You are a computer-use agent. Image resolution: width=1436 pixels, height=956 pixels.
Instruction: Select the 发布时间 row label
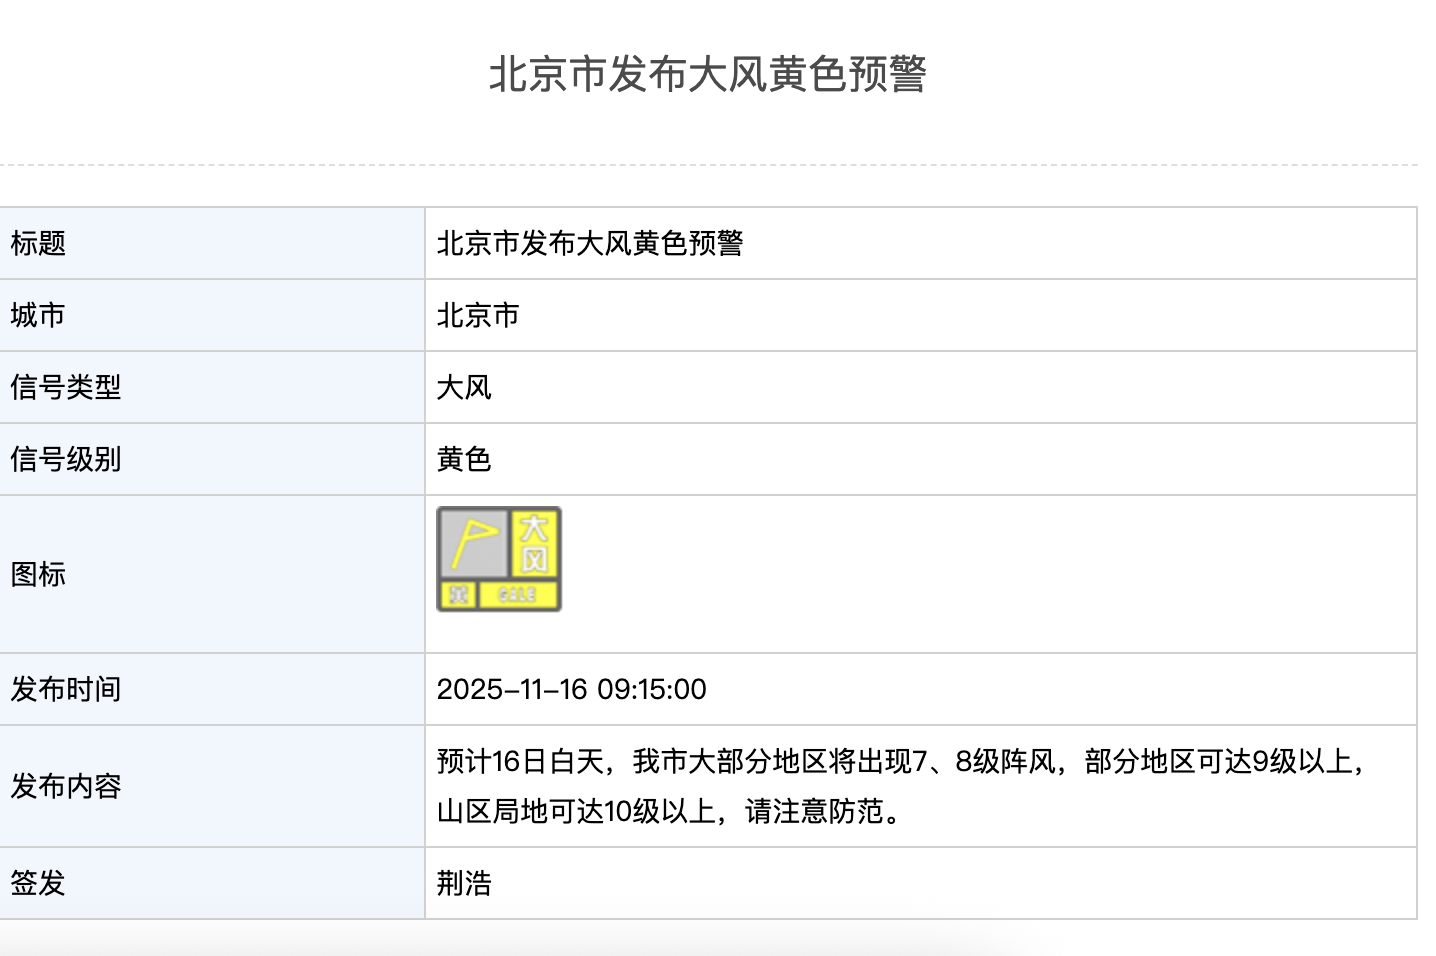pos(66,689)
